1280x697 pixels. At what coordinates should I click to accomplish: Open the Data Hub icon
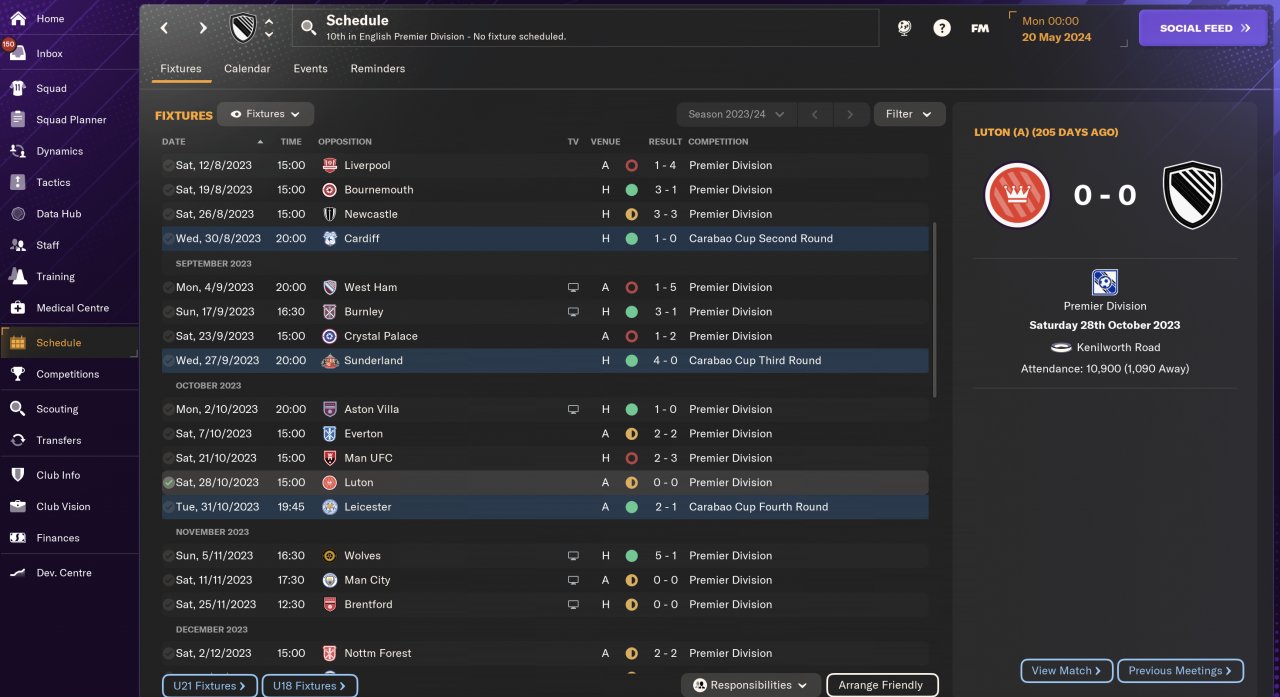(17, 214)
